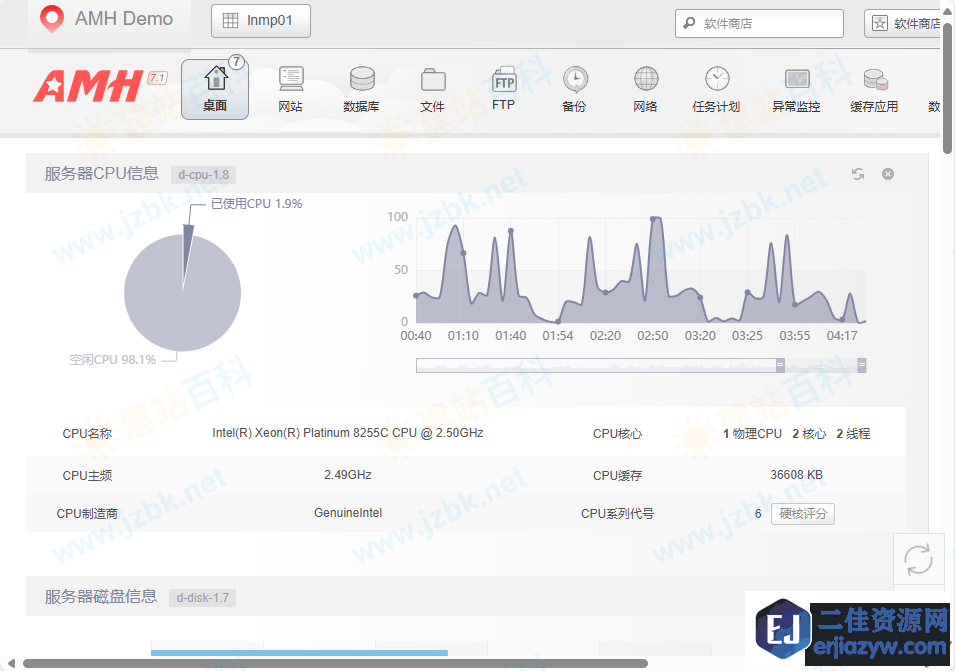Click the horizontal page scrollbar
The height and width of the screenshot is (671, 955).
335,664
